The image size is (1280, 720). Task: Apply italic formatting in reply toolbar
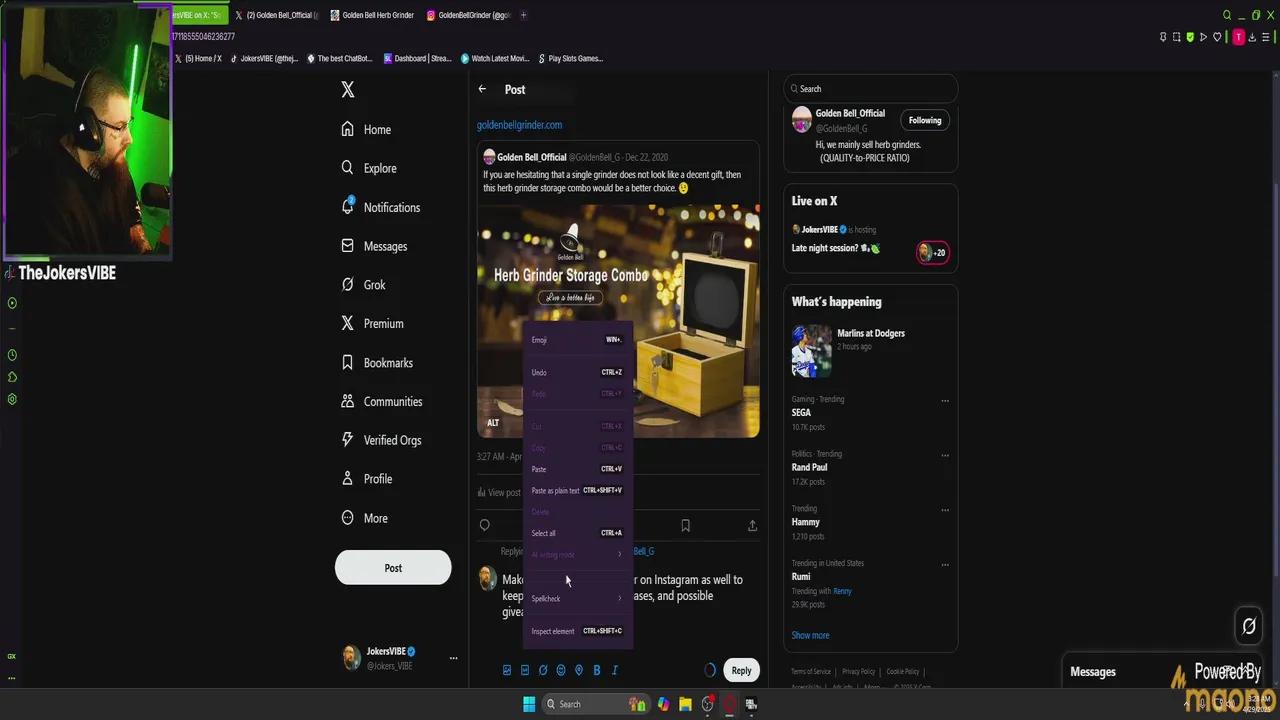pos(615,670)
